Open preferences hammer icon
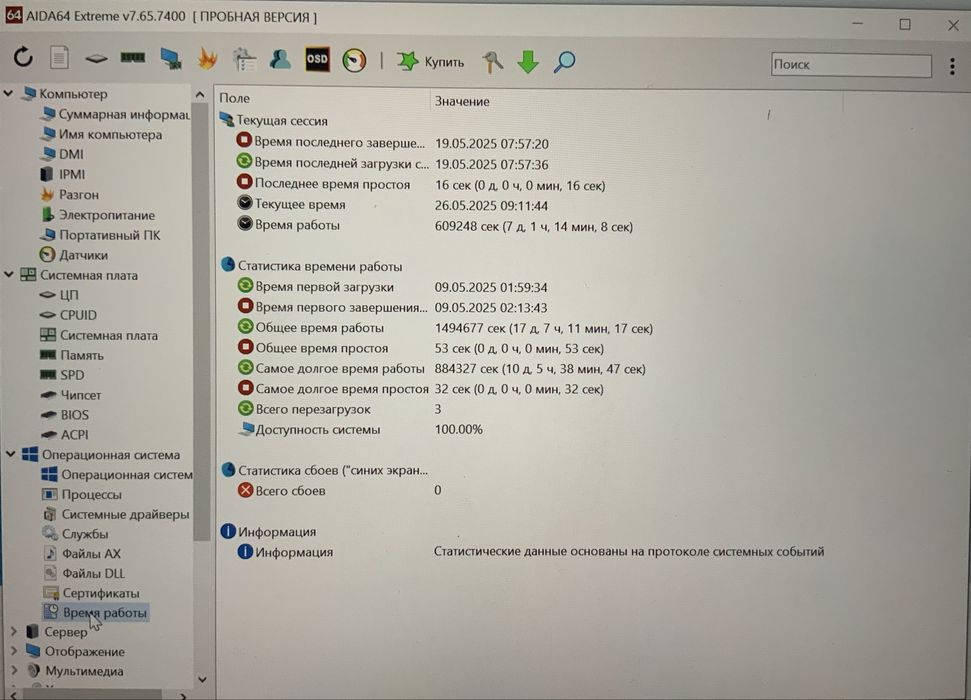The image size is (971, 700). (x=493, y=62)
